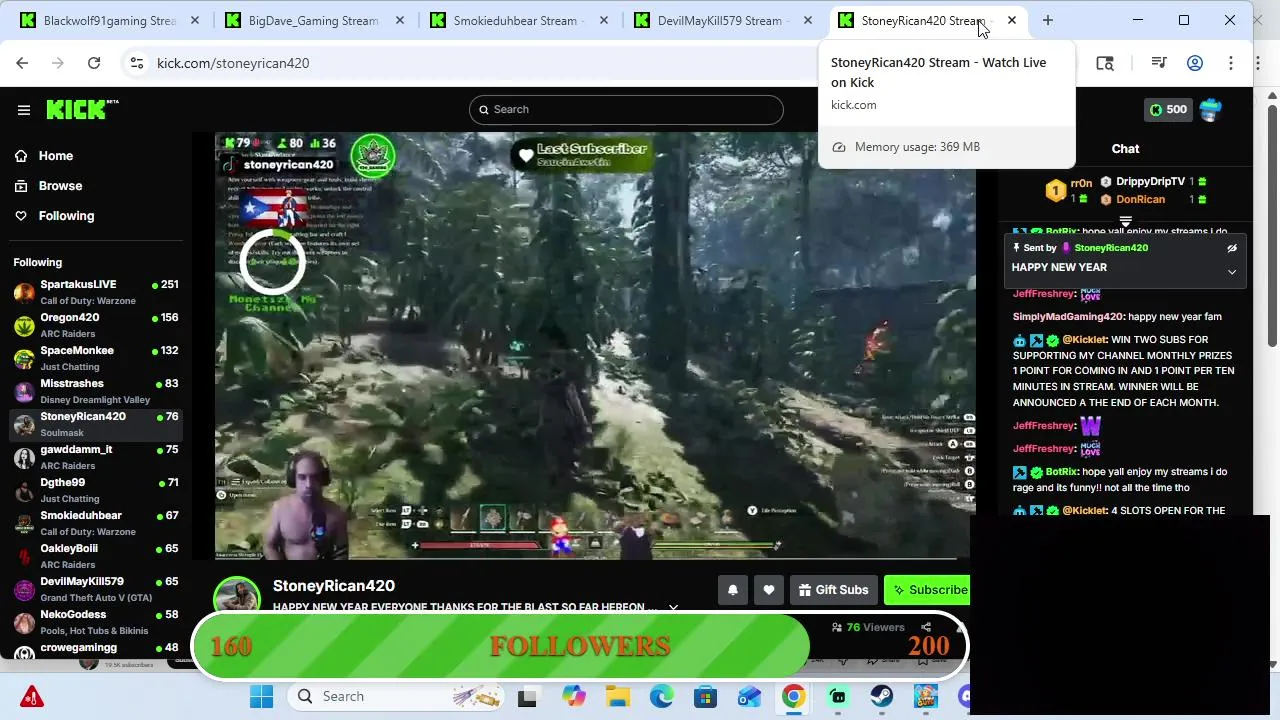Launch Microsoft Edge from taskbar

coord(661,696)
